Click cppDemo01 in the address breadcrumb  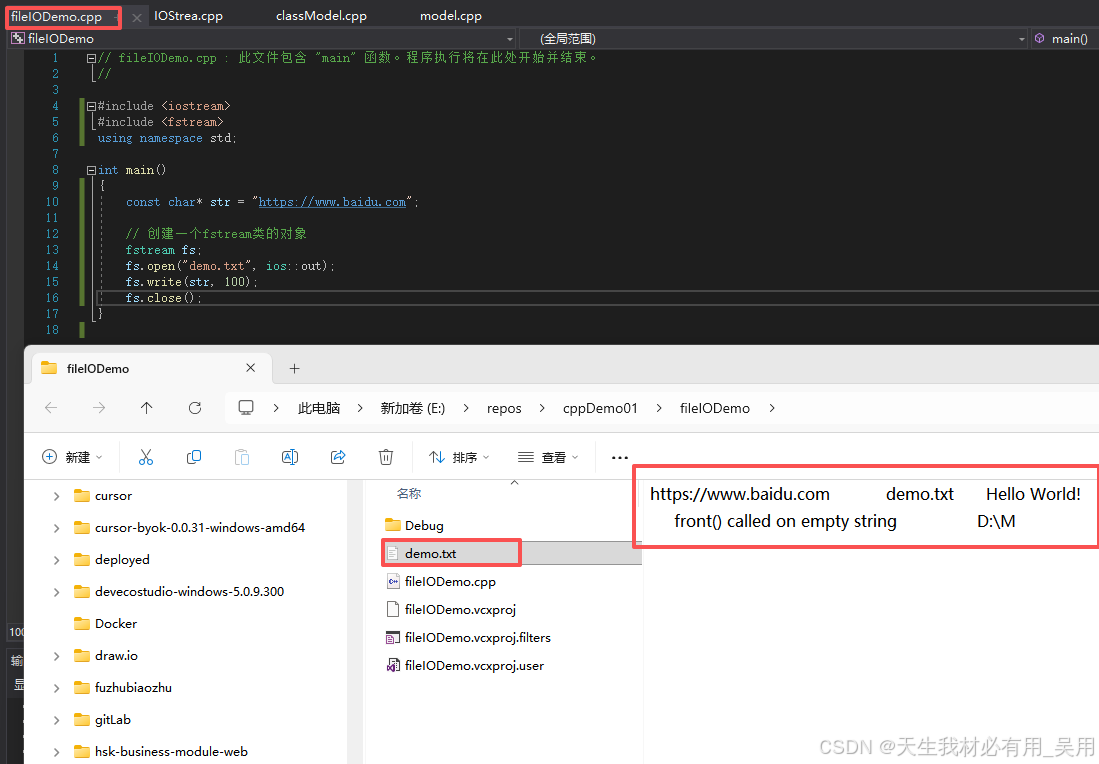[x=600, y=408]
